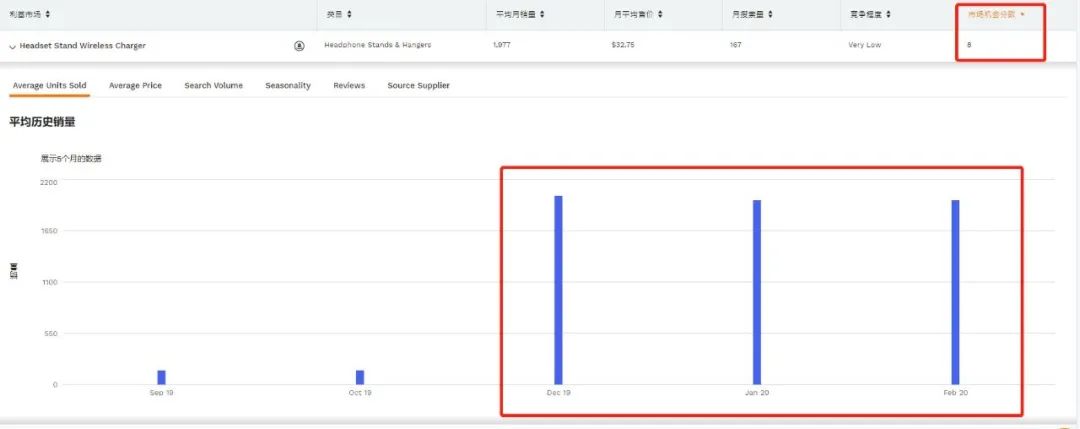Sort by competition level arrows
This screenshot has height=429, width=1080.
coord(889,14)
